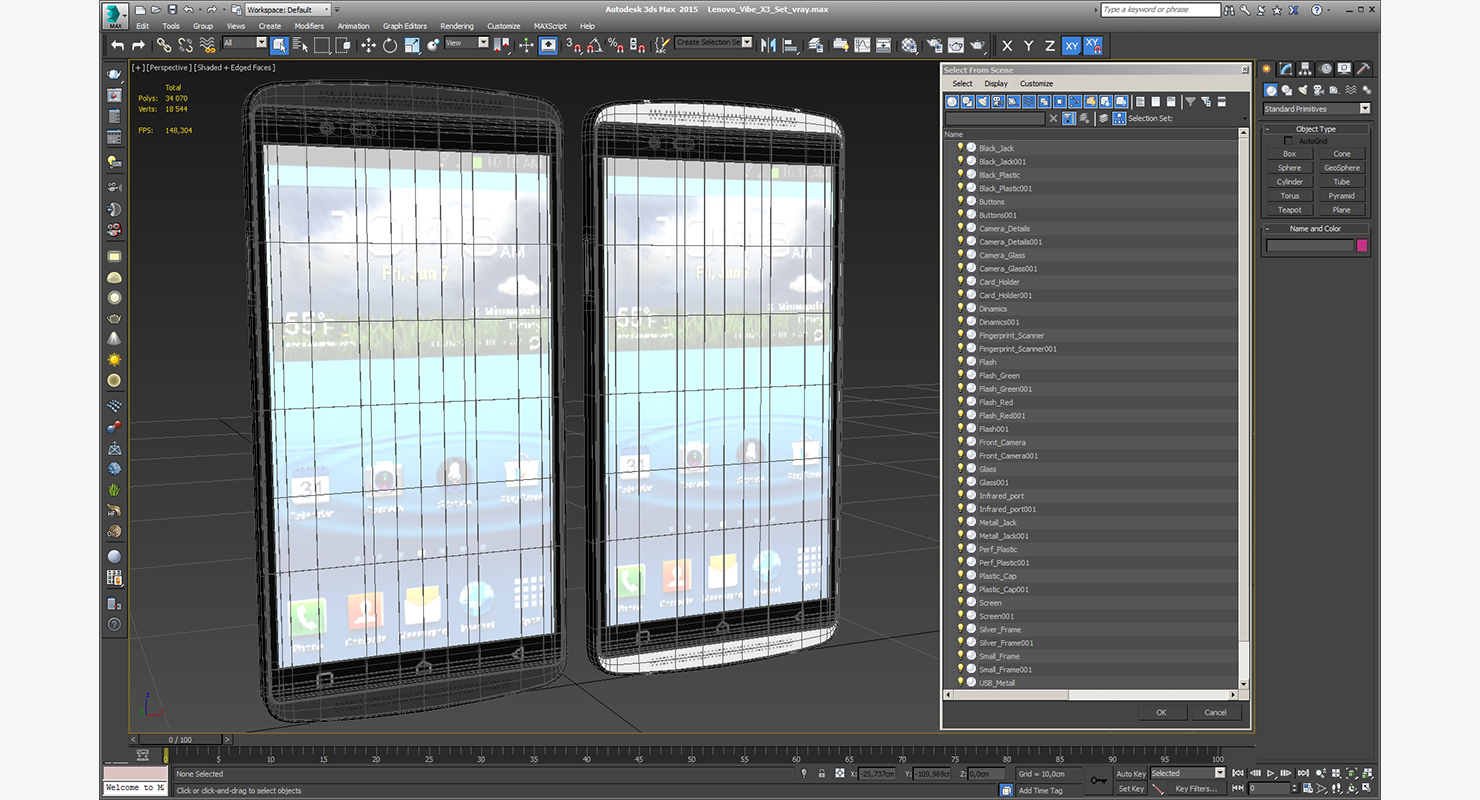Click the Set Keys key icon
This screenshot has height=800, width=1480.
[x=1099, y=780]
